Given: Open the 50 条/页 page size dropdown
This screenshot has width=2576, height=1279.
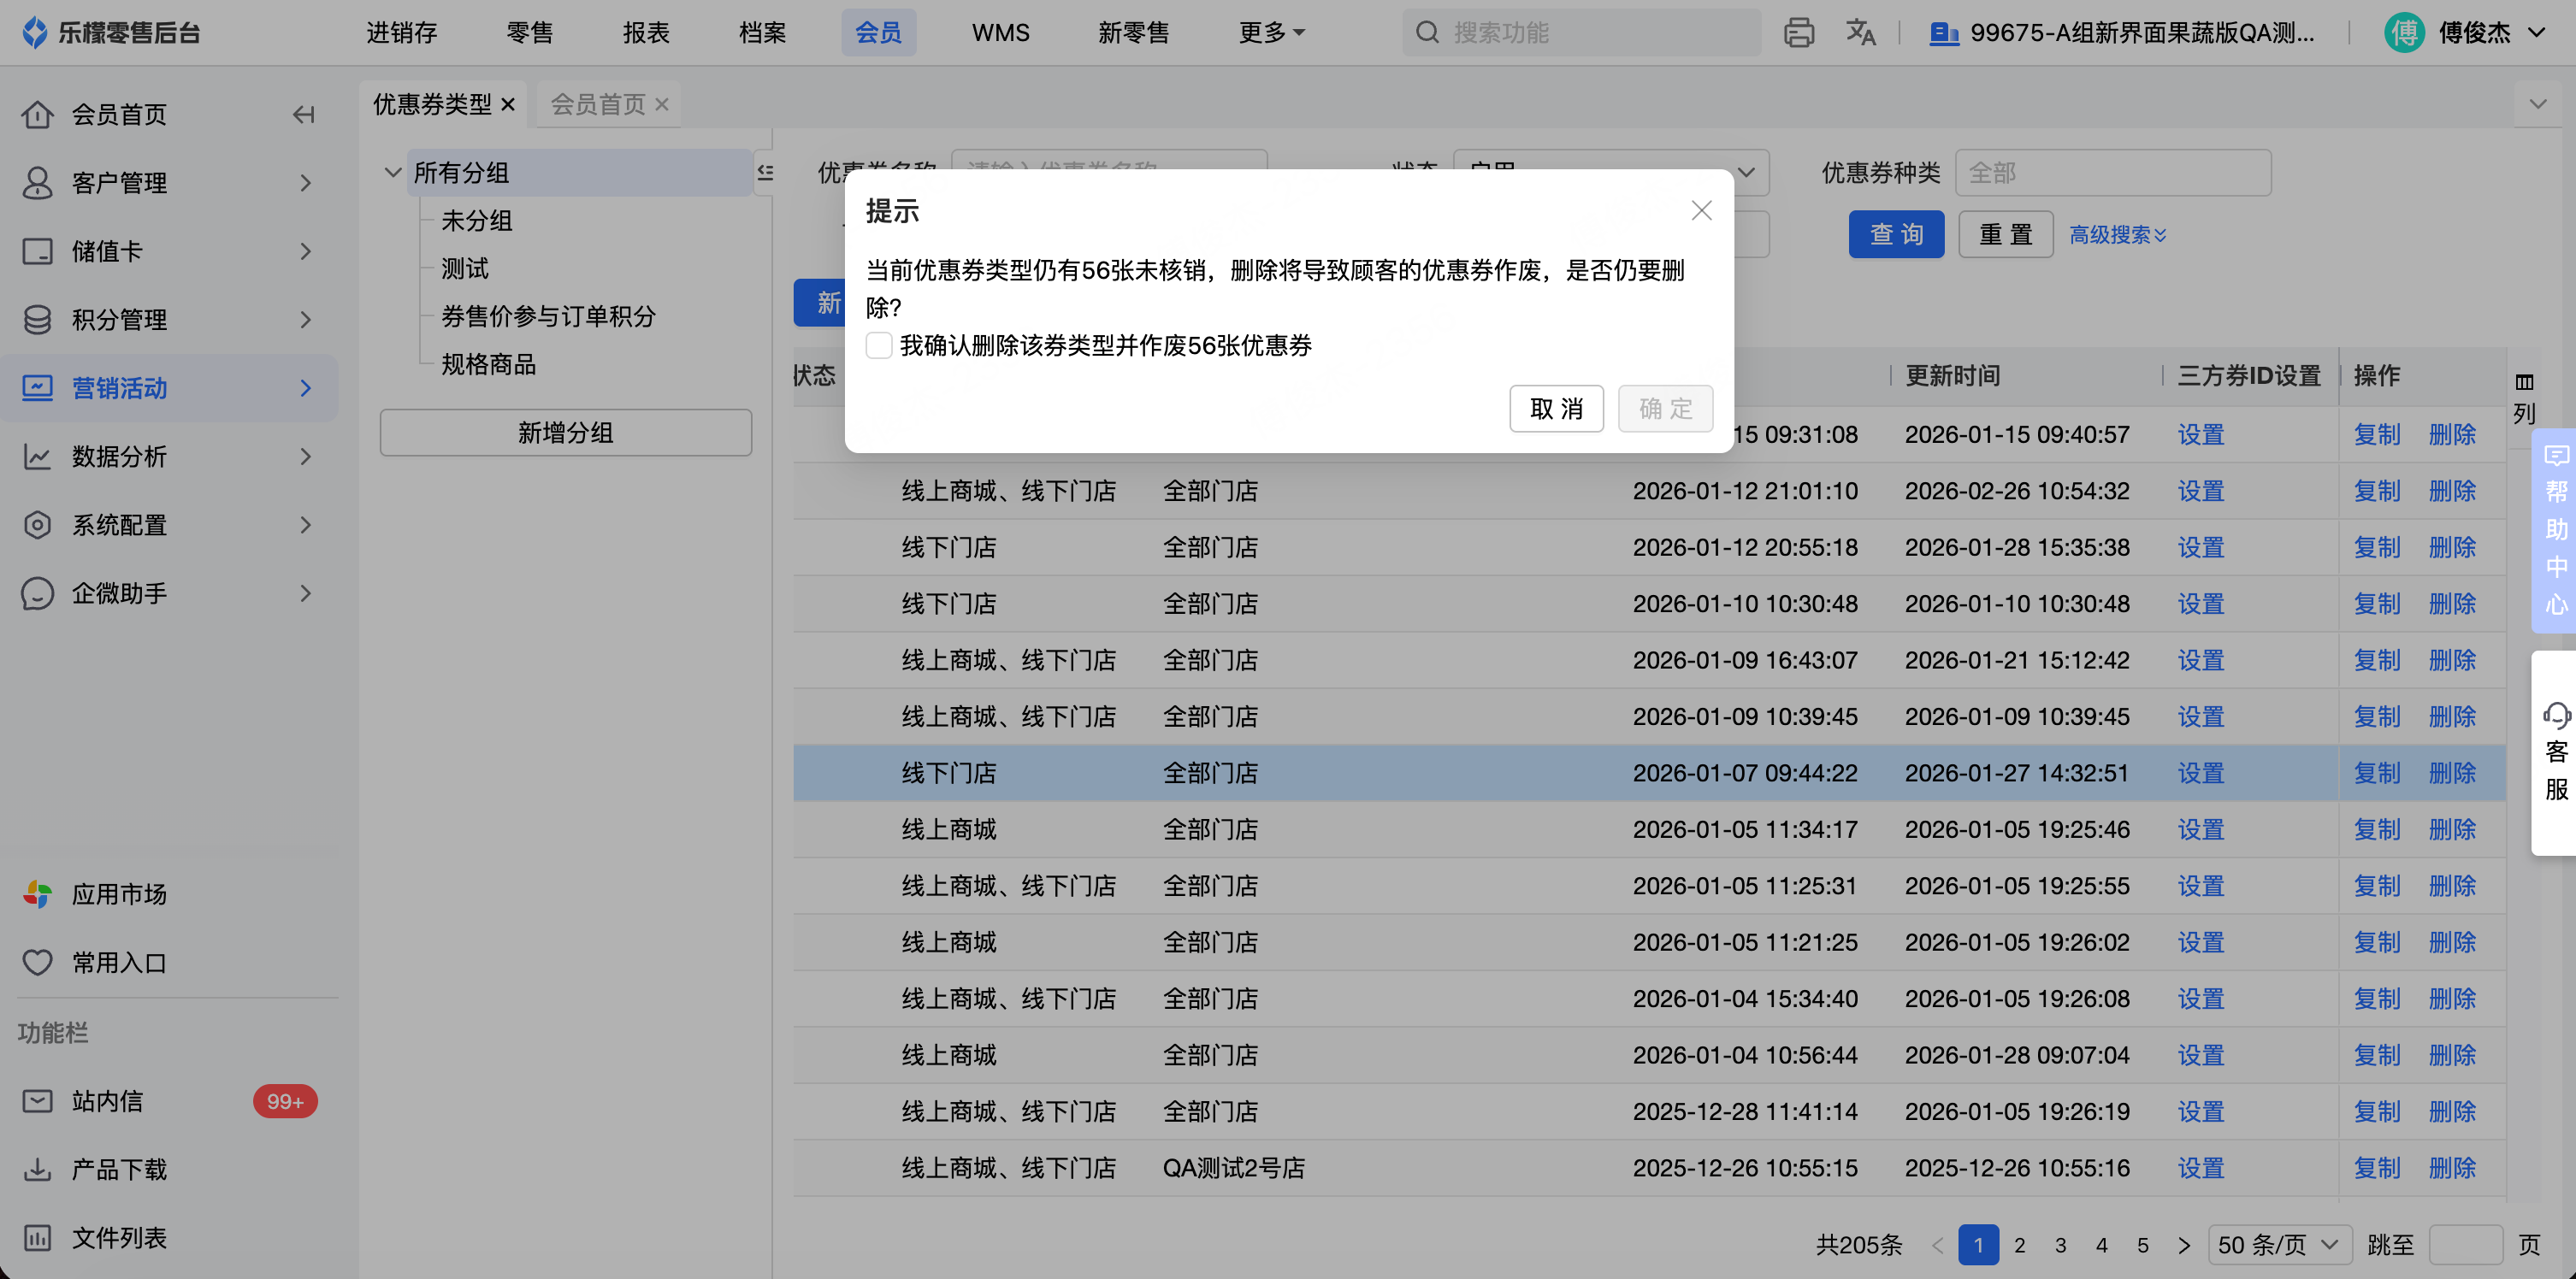Looking at the screenshot, I should tap(2278, 1245).
